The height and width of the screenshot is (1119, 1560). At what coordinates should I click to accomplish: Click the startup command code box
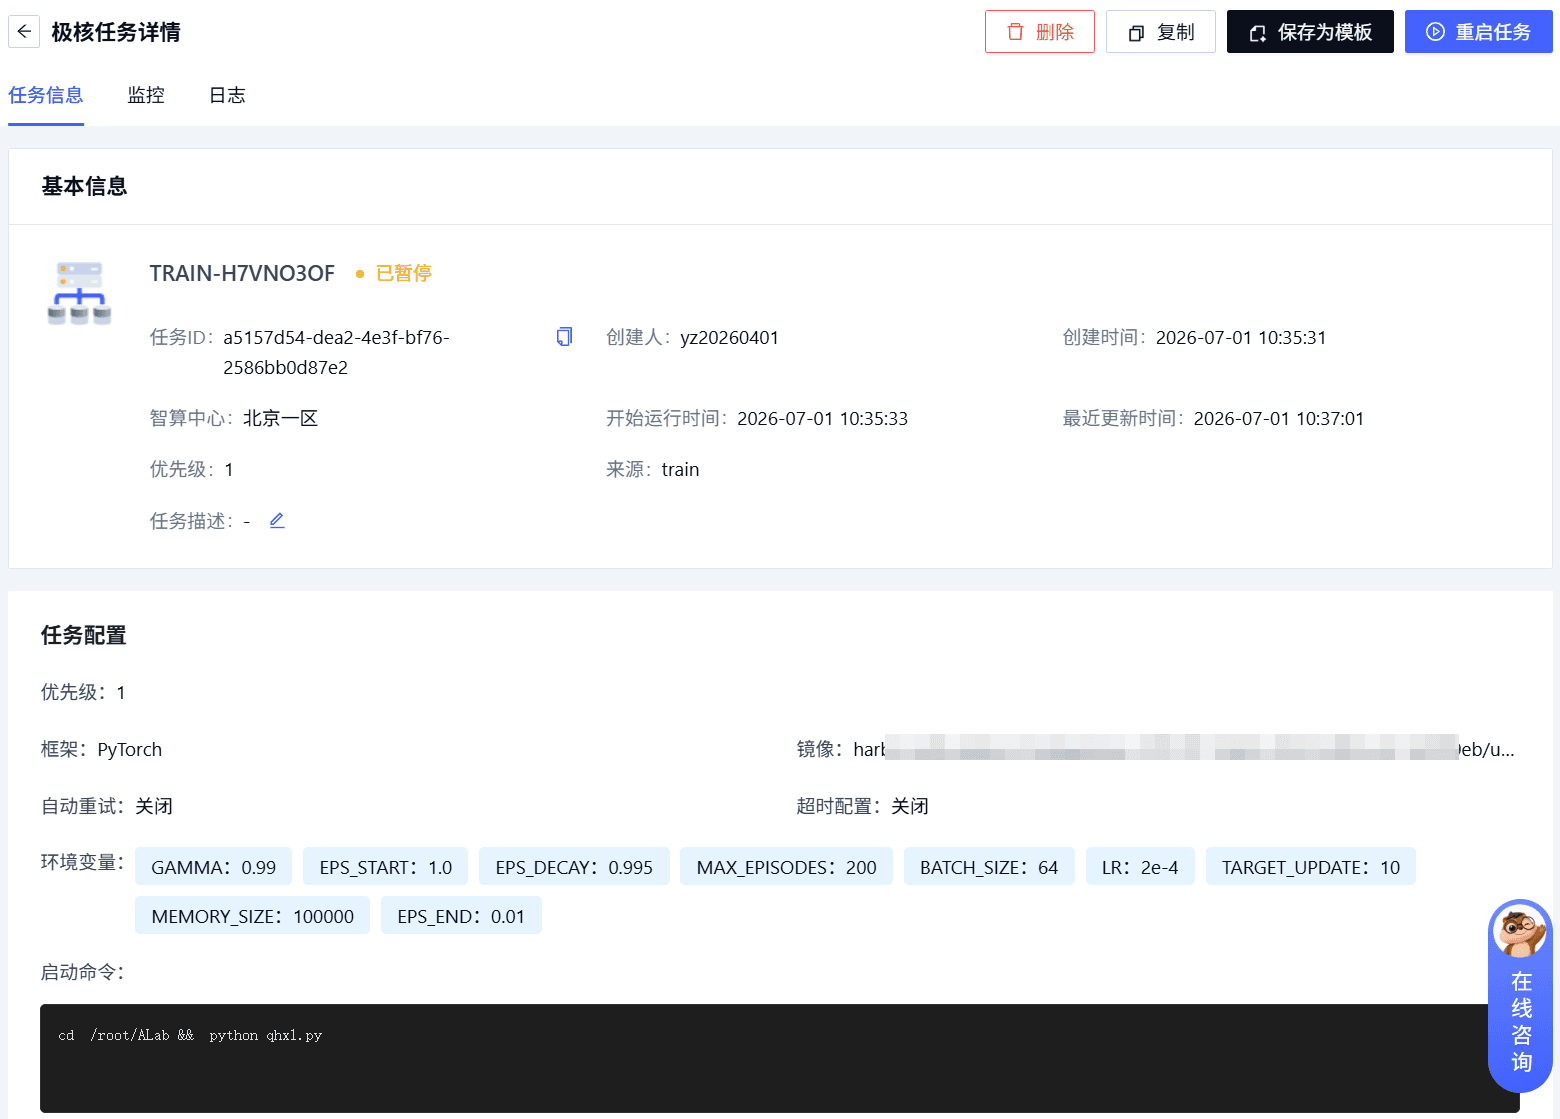click(780, 1058)
